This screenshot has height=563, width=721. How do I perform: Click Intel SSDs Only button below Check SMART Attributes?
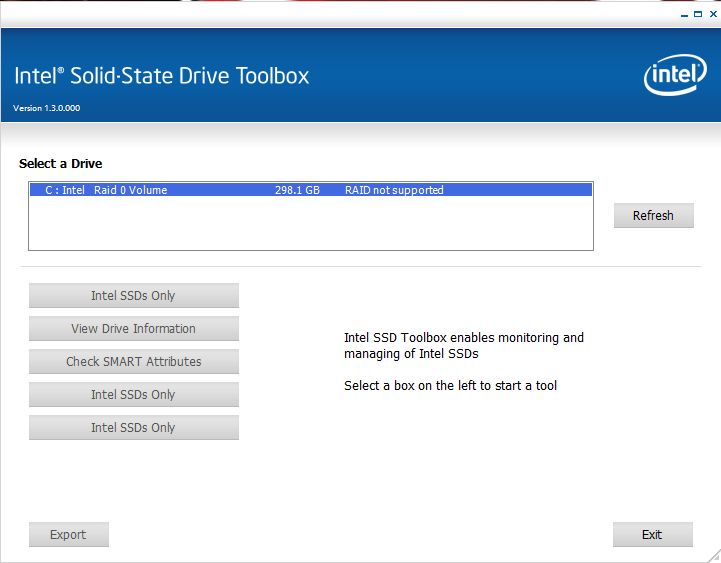pyautogui.click(x=134, y=395)
